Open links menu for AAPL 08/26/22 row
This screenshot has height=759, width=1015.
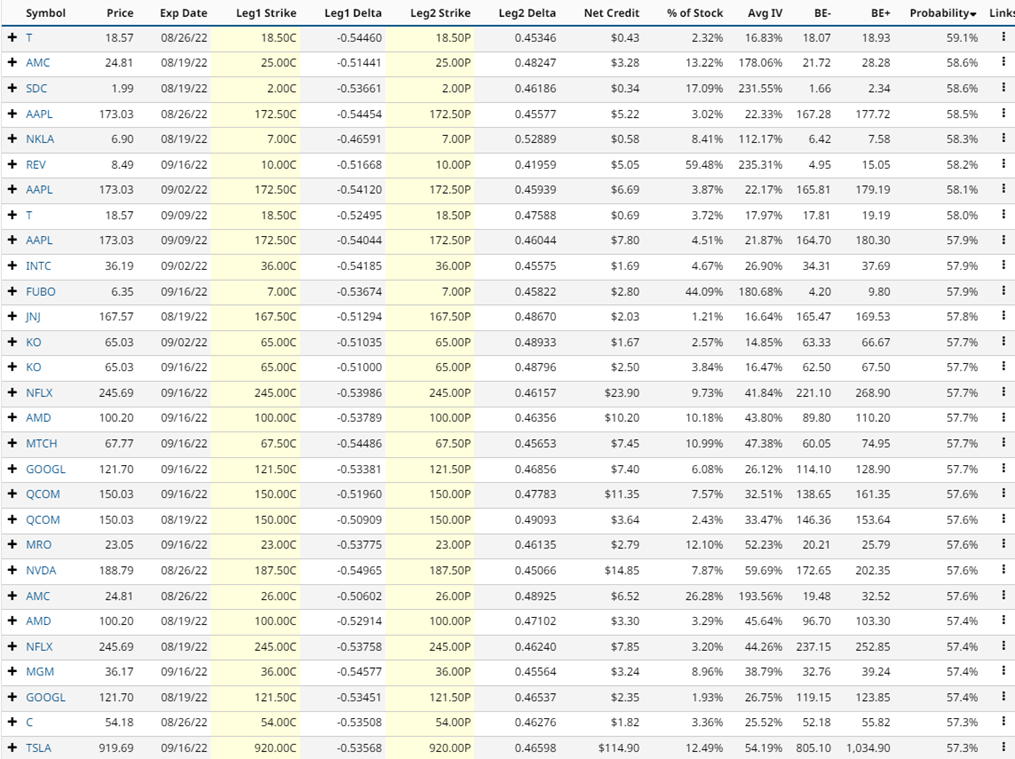[x=1003, y=113]
